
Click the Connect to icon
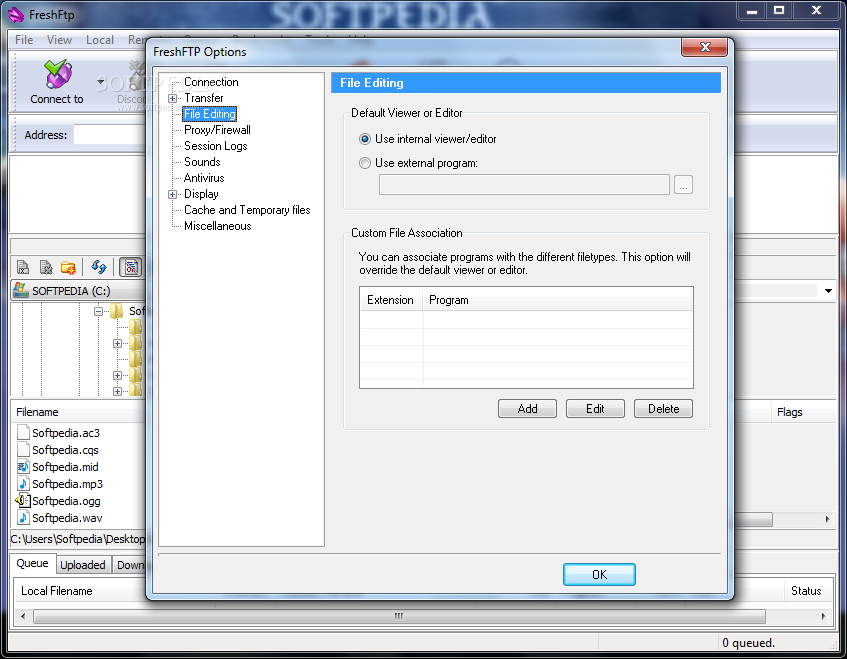(58, 74)
